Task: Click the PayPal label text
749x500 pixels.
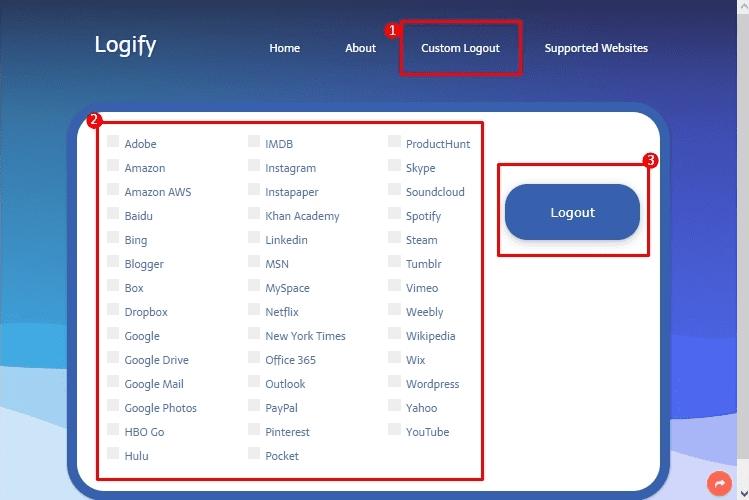Action: 281,408
